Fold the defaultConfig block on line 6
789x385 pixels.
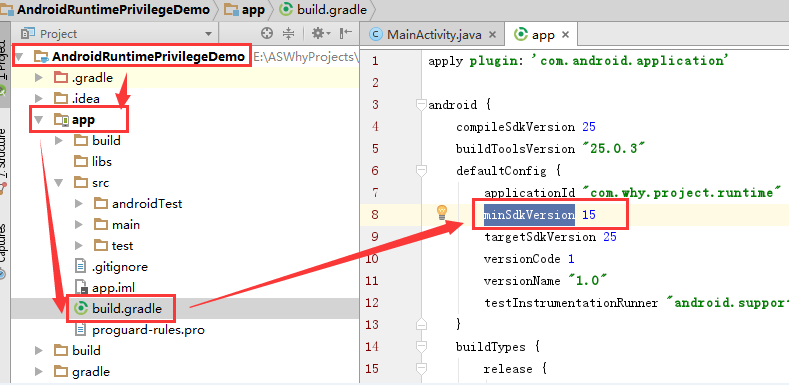tap(422, 171)
